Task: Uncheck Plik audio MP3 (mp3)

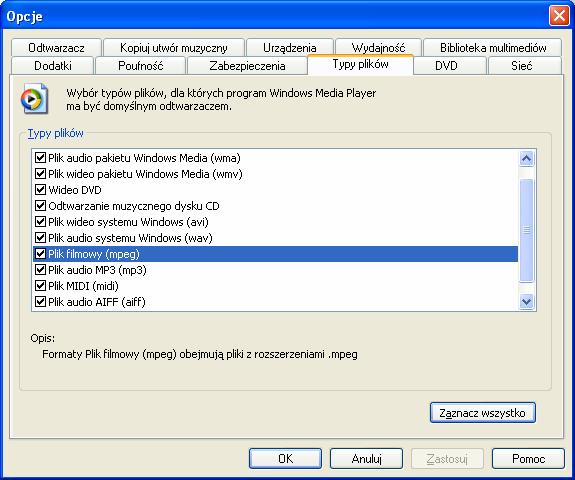Action: (40, 270)
